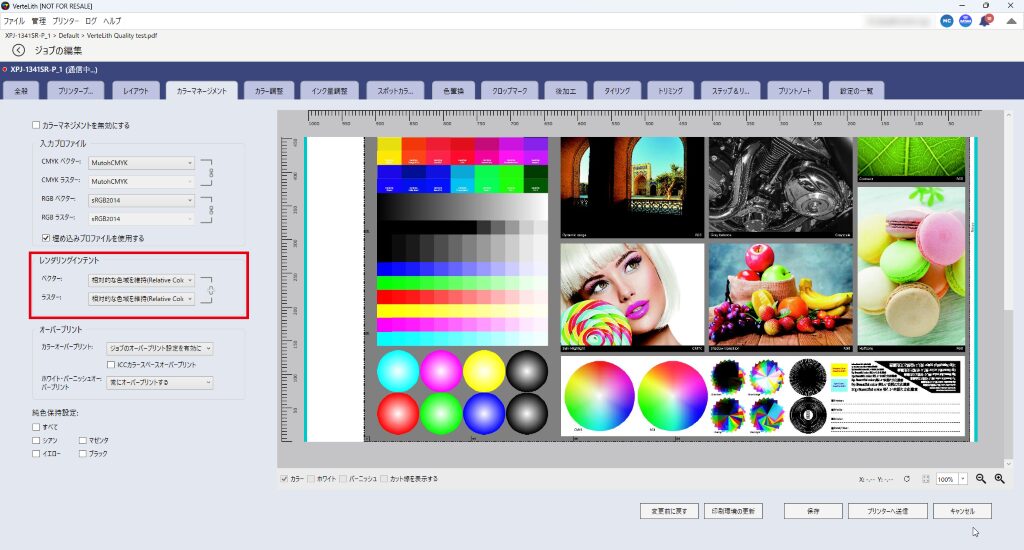Click the refresh preview icon

coord(906,479)
